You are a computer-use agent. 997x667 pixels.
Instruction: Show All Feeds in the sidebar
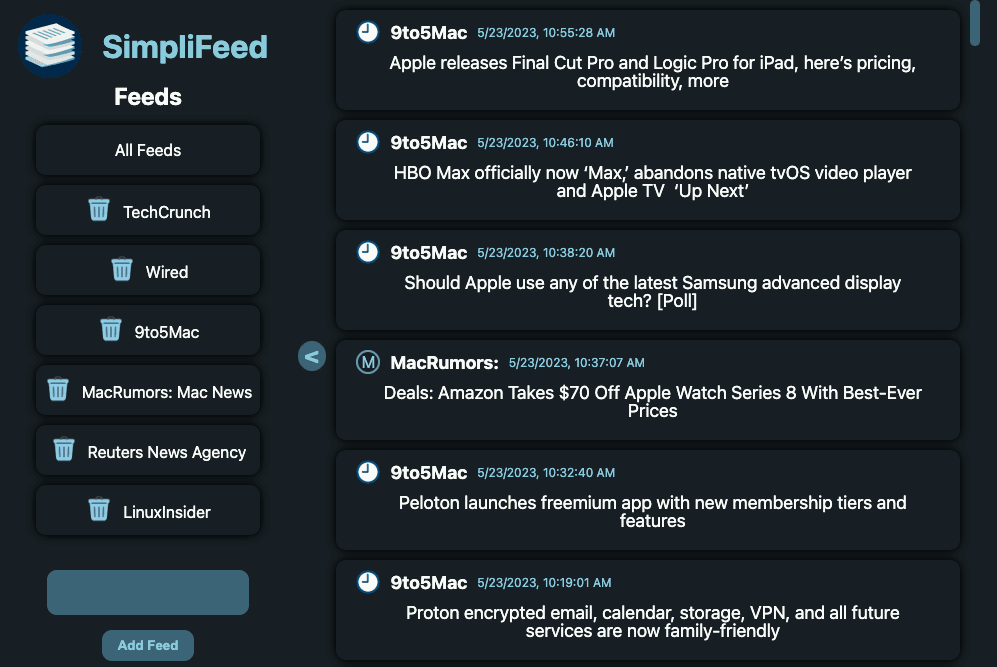(x=148, y=150)
